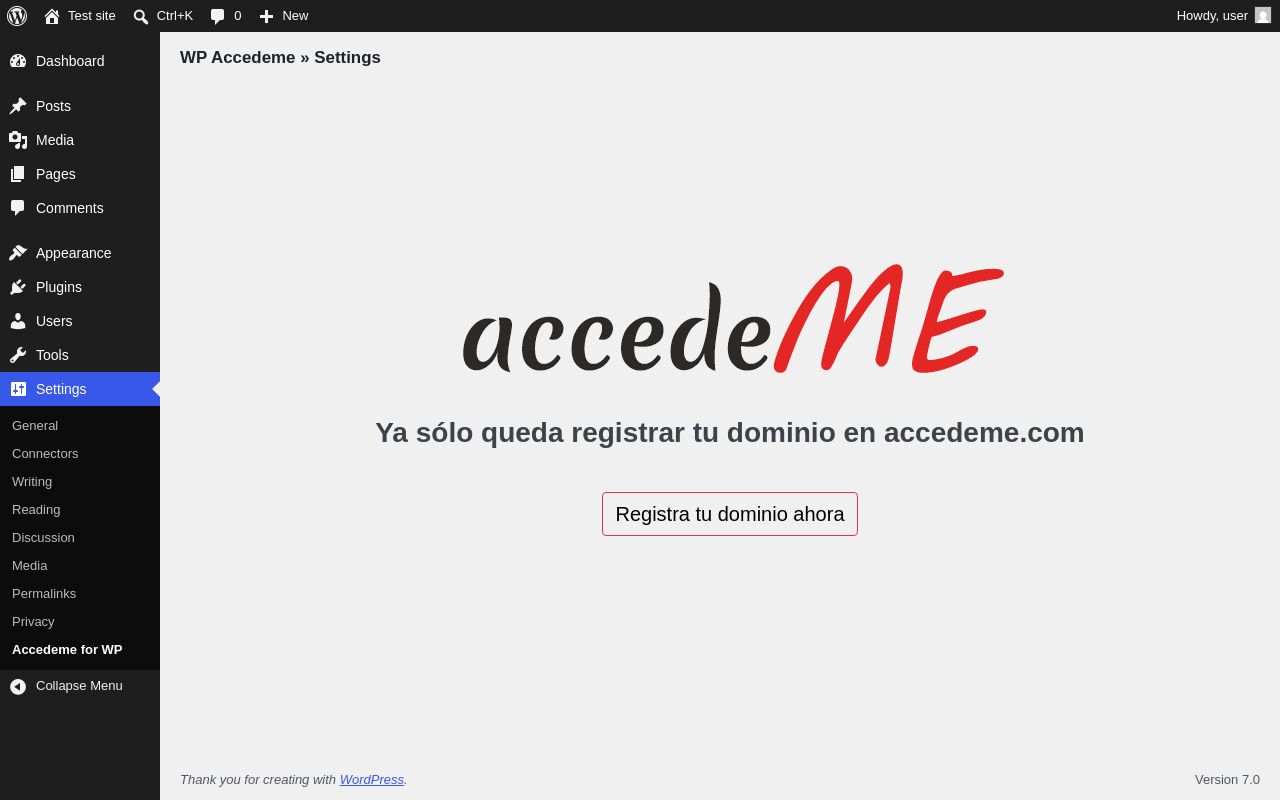Open Privacy settings submenu
This screenshot has width=1280, height=800.
point(80,621)
